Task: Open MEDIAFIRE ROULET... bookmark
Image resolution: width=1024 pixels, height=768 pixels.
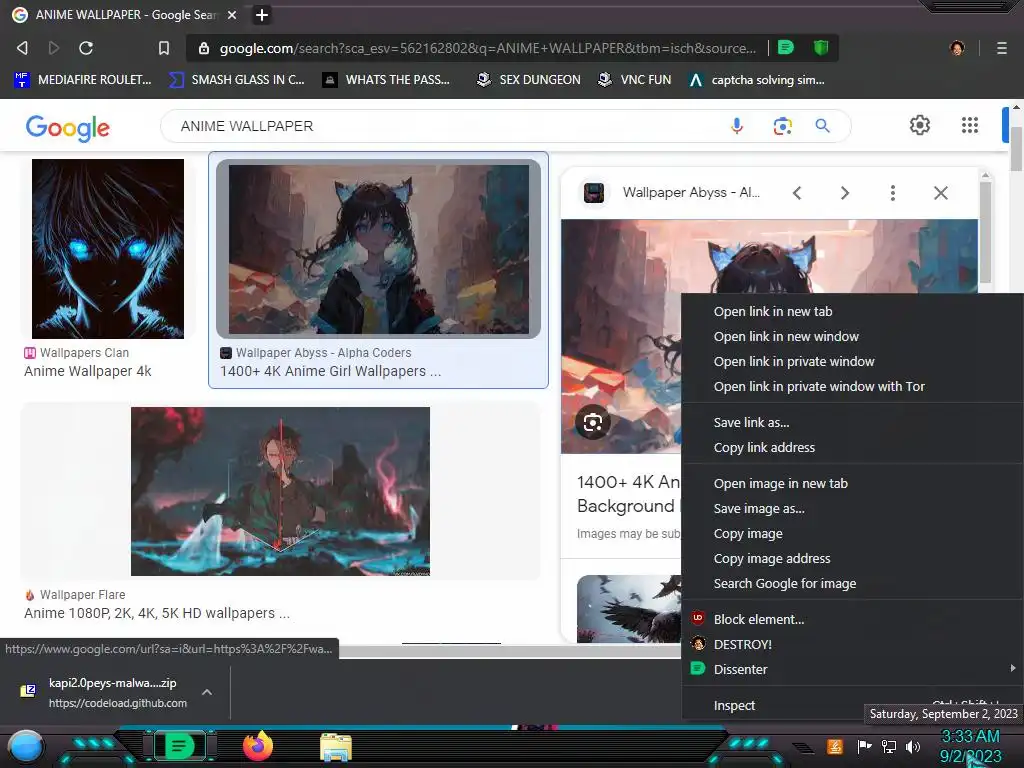Action: (84, 80)
